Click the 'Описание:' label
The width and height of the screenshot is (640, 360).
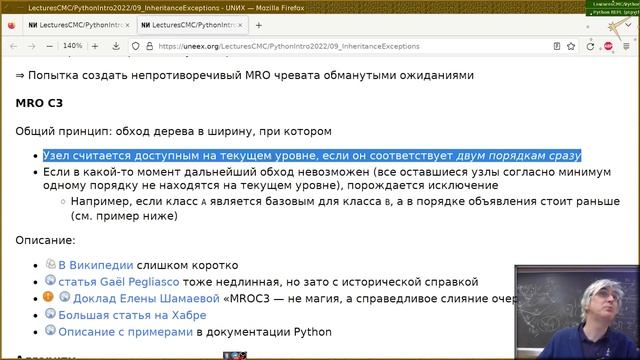(x=45, y=240)
